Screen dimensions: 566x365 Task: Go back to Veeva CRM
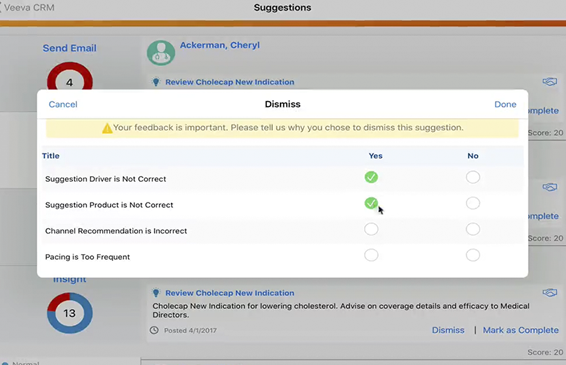27,7
